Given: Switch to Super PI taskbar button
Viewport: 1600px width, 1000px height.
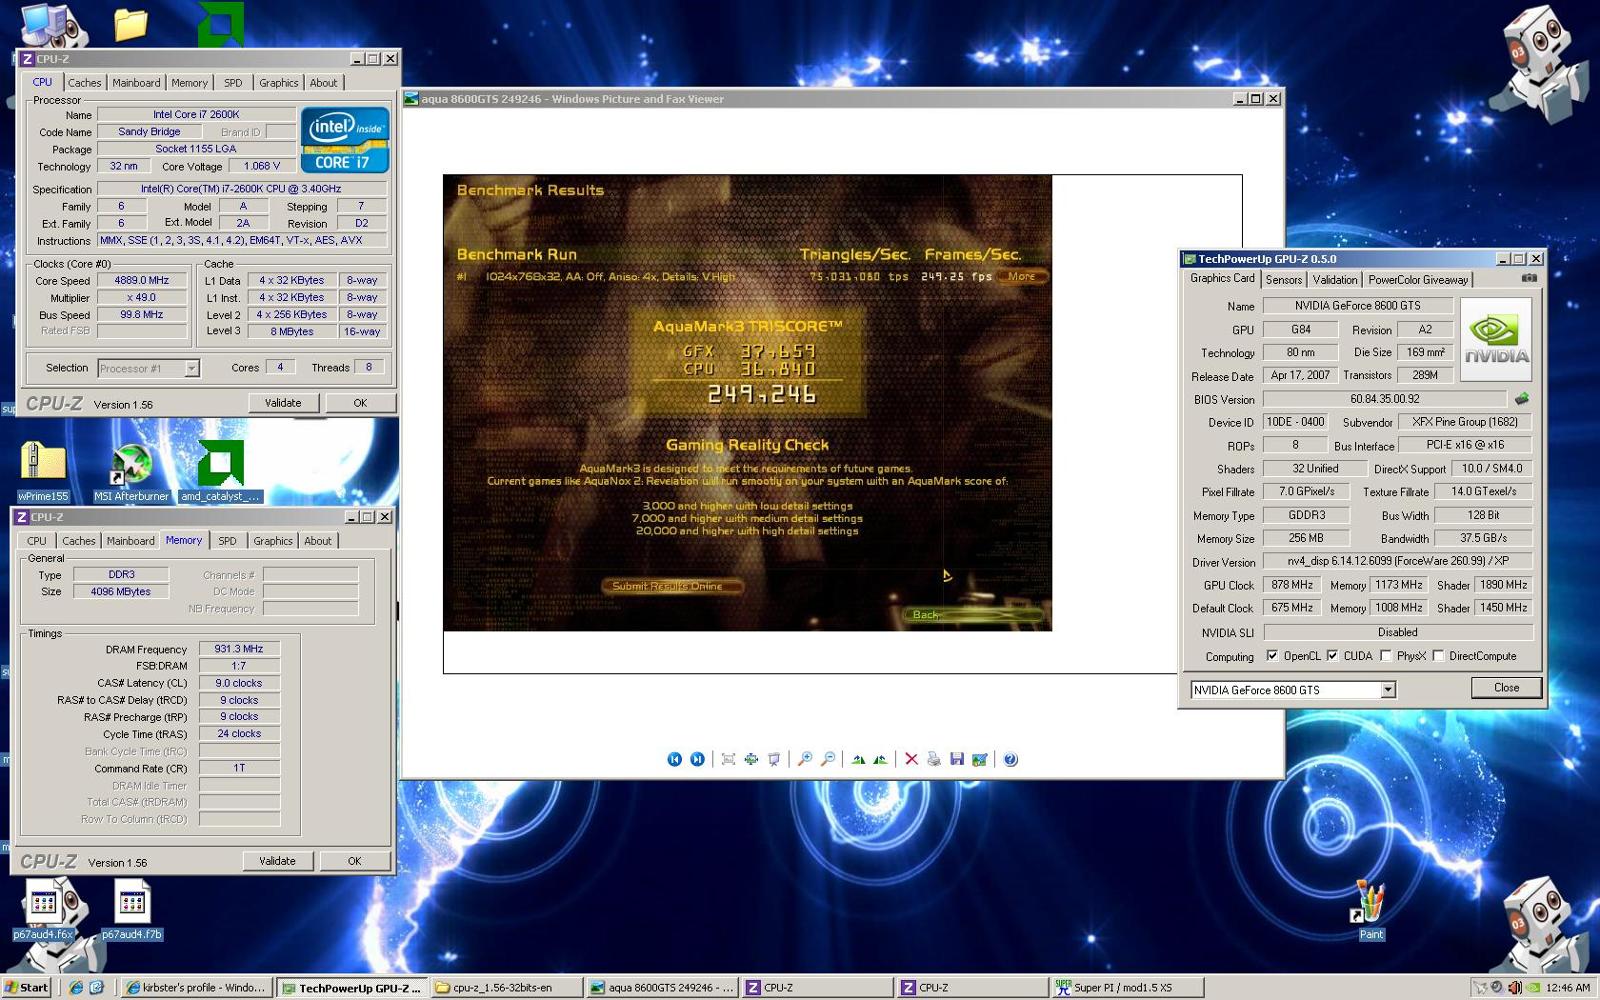Looking at the screenshot, I should [1126, 987].
